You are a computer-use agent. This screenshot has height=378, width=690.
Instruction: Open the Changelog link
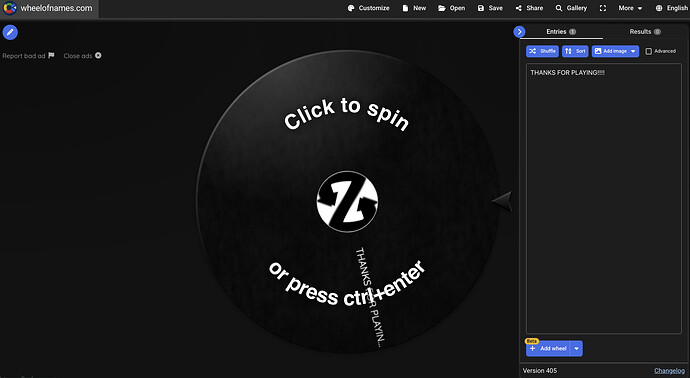pos(669,371)
